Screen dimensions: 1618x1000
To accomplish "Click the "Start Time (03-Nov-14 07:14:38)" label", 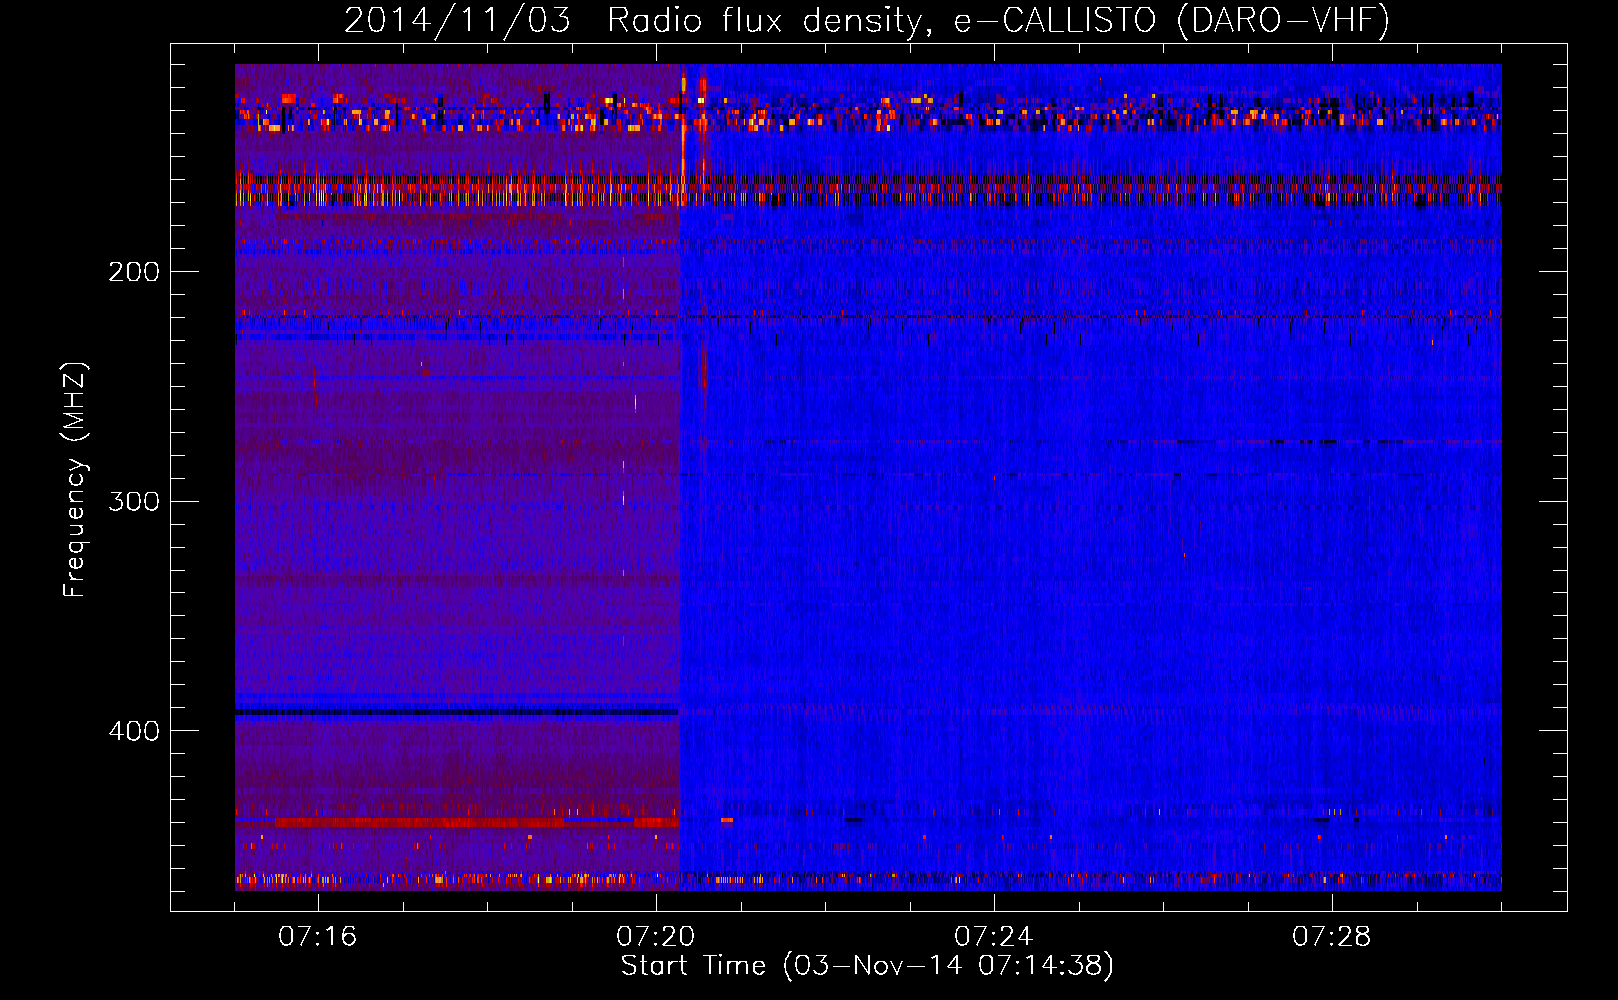I will click(x=867, y=965).
